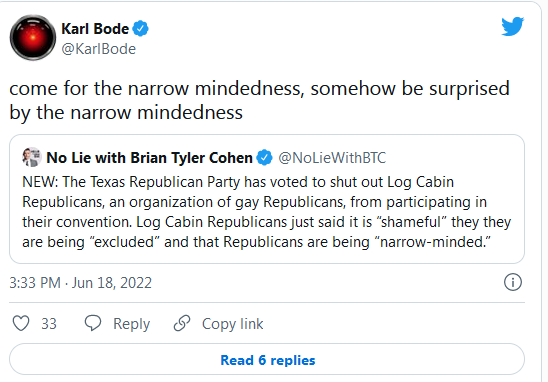548x382 pixels.
Task: Open the tweet info circle icon
Action: (x=513, y=282)
